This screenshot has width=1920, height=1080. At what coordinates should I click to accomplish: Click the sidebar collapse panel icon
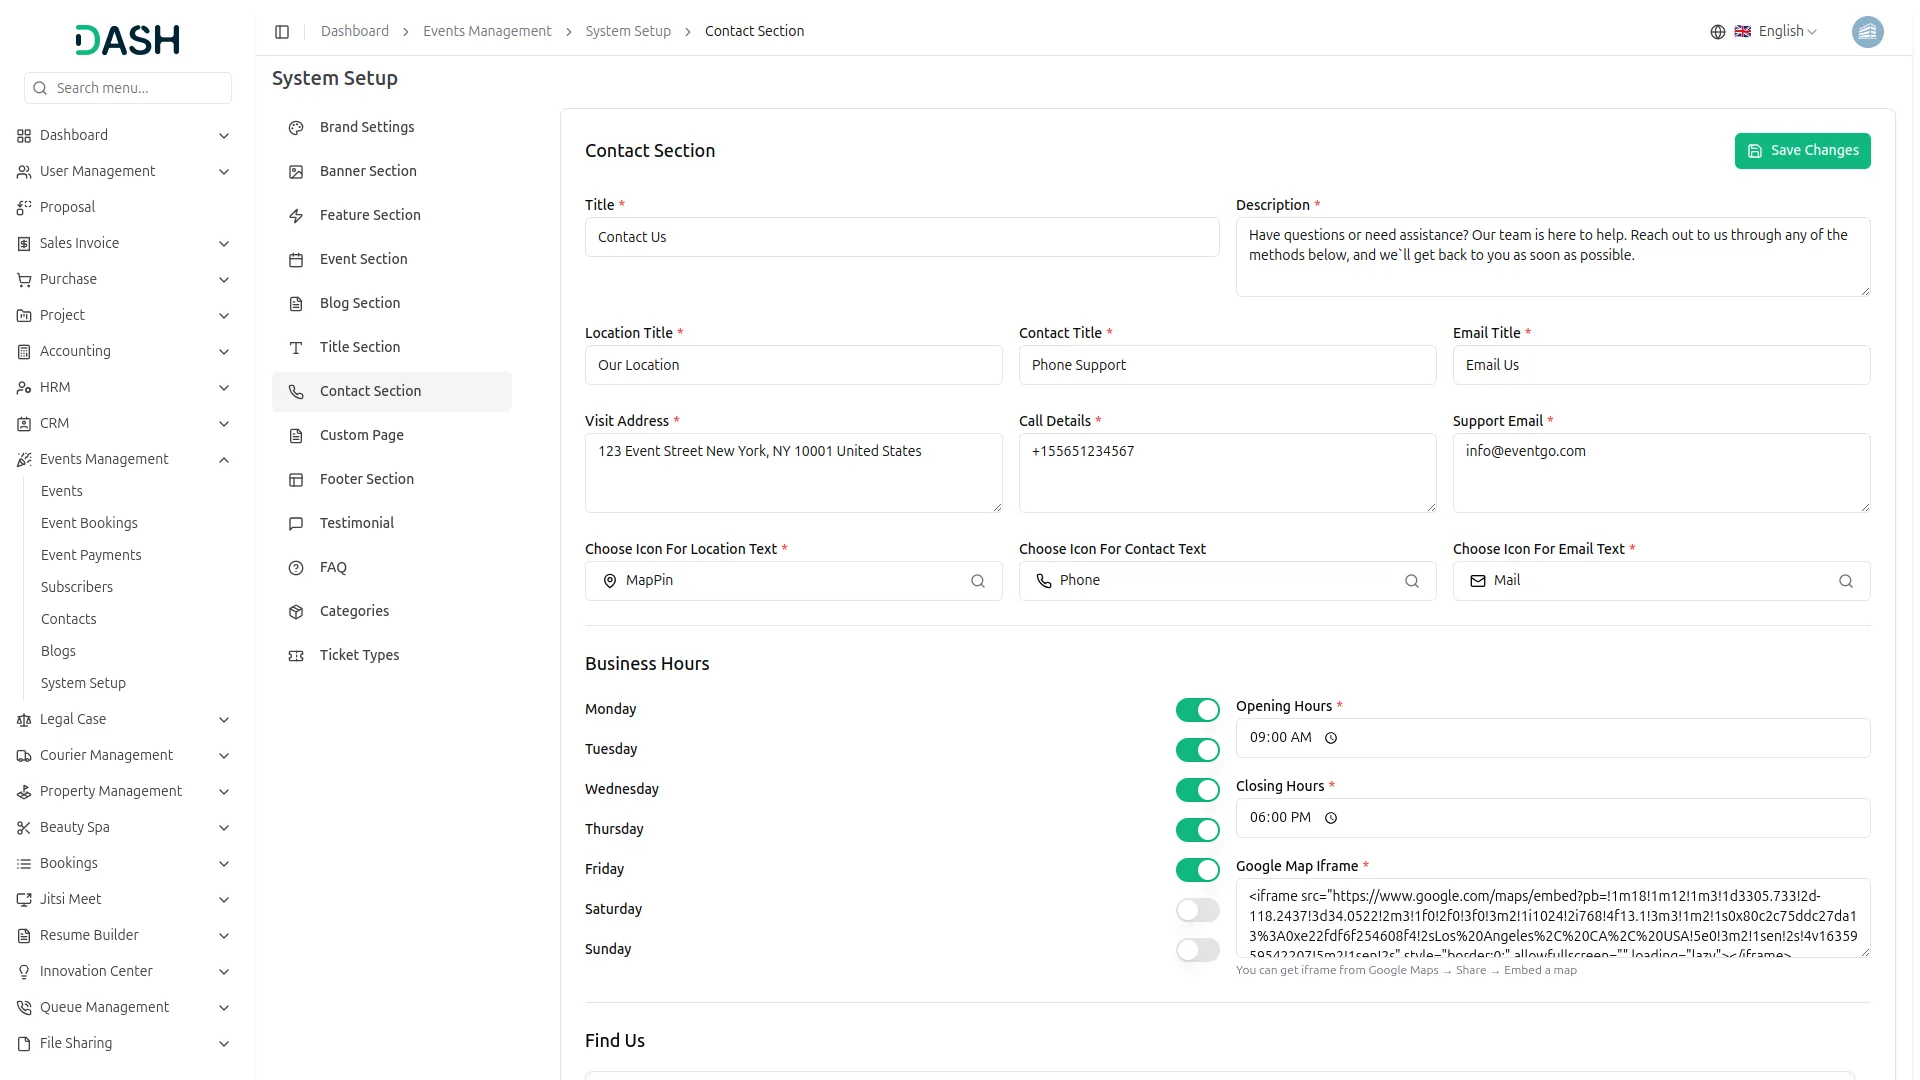point(282,32)
